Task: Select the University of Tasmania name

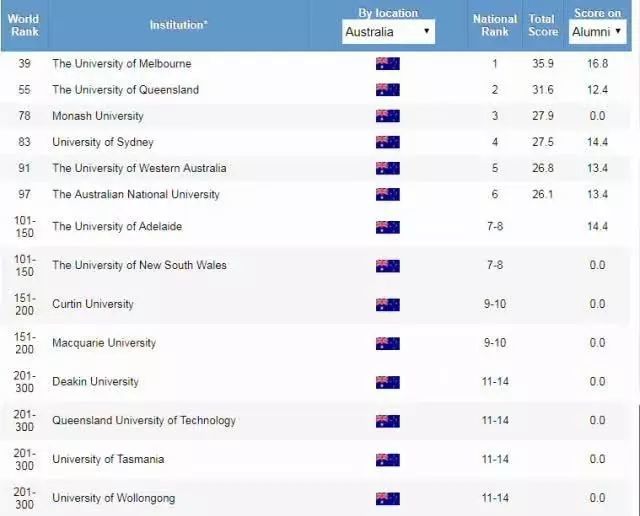Action: pyautogui.click(x=108, y=459)
